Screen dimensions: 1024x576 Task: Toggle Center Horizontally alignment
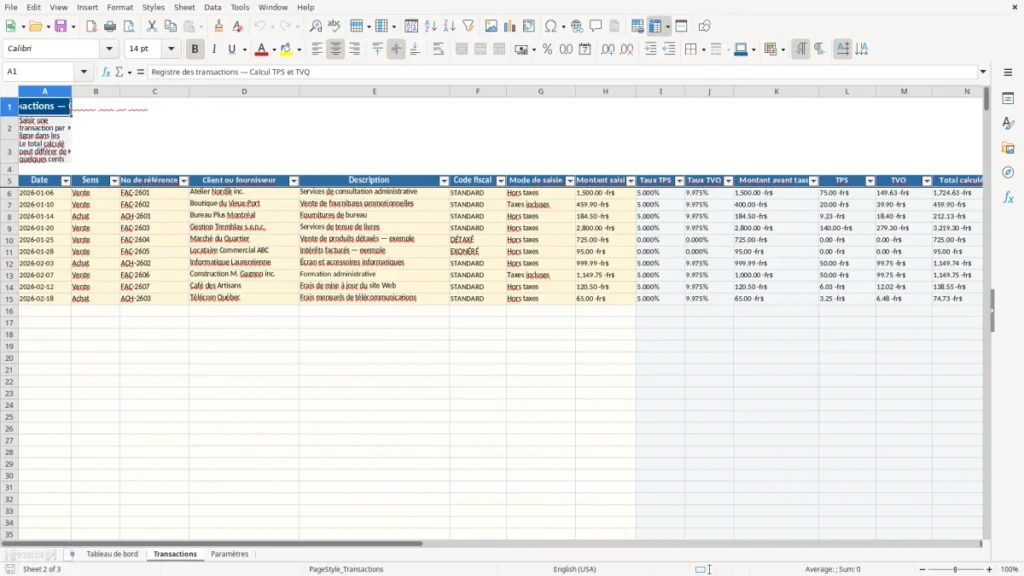336,49
